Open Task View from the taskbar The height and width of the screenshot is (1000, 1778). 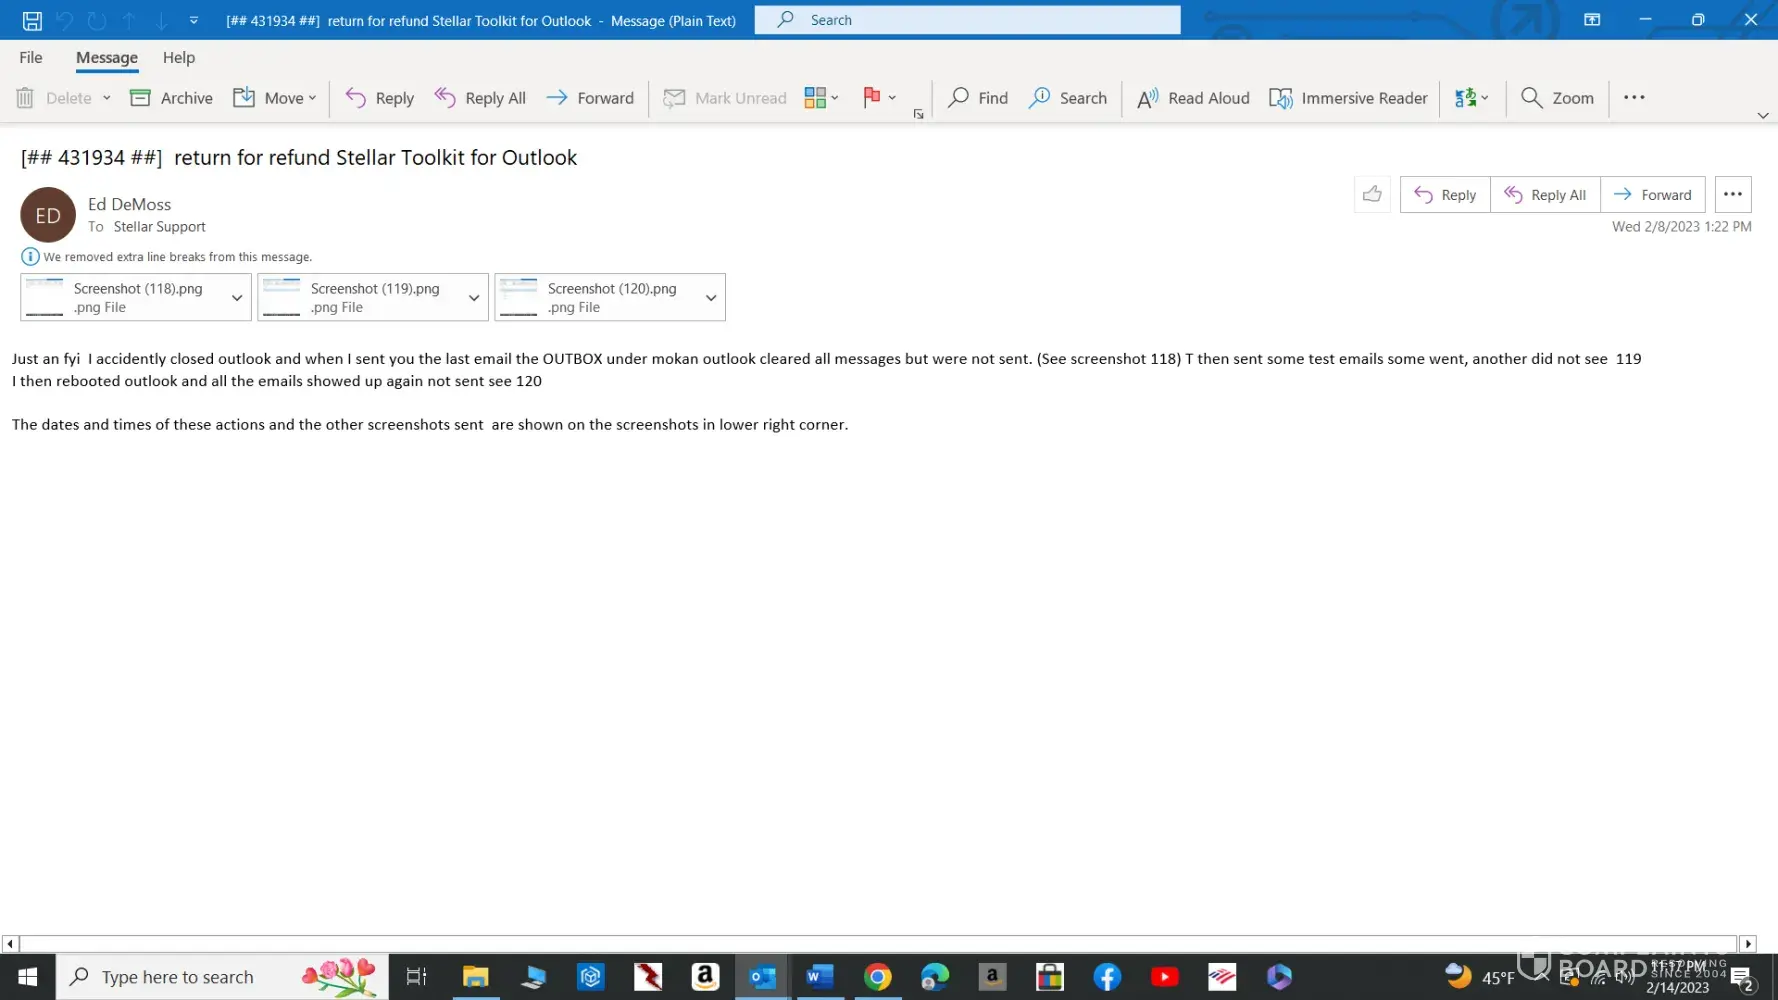(x=416, y=977)
